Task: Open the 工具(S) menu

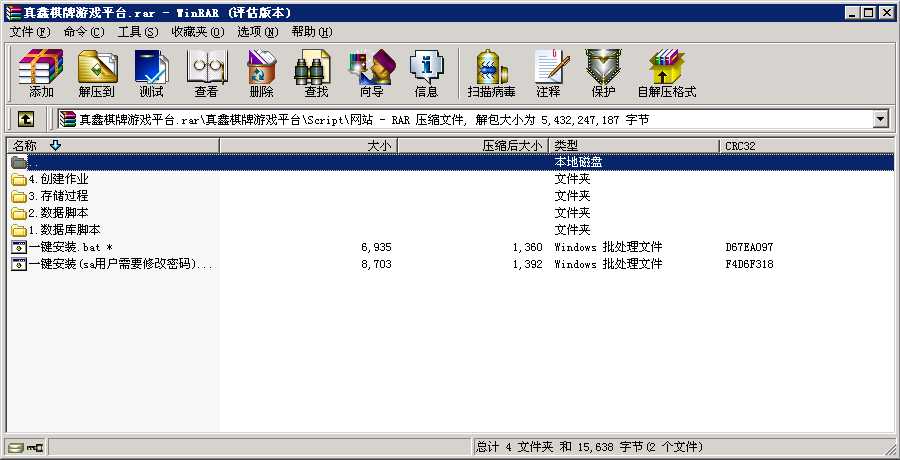Action: point(138,32)
